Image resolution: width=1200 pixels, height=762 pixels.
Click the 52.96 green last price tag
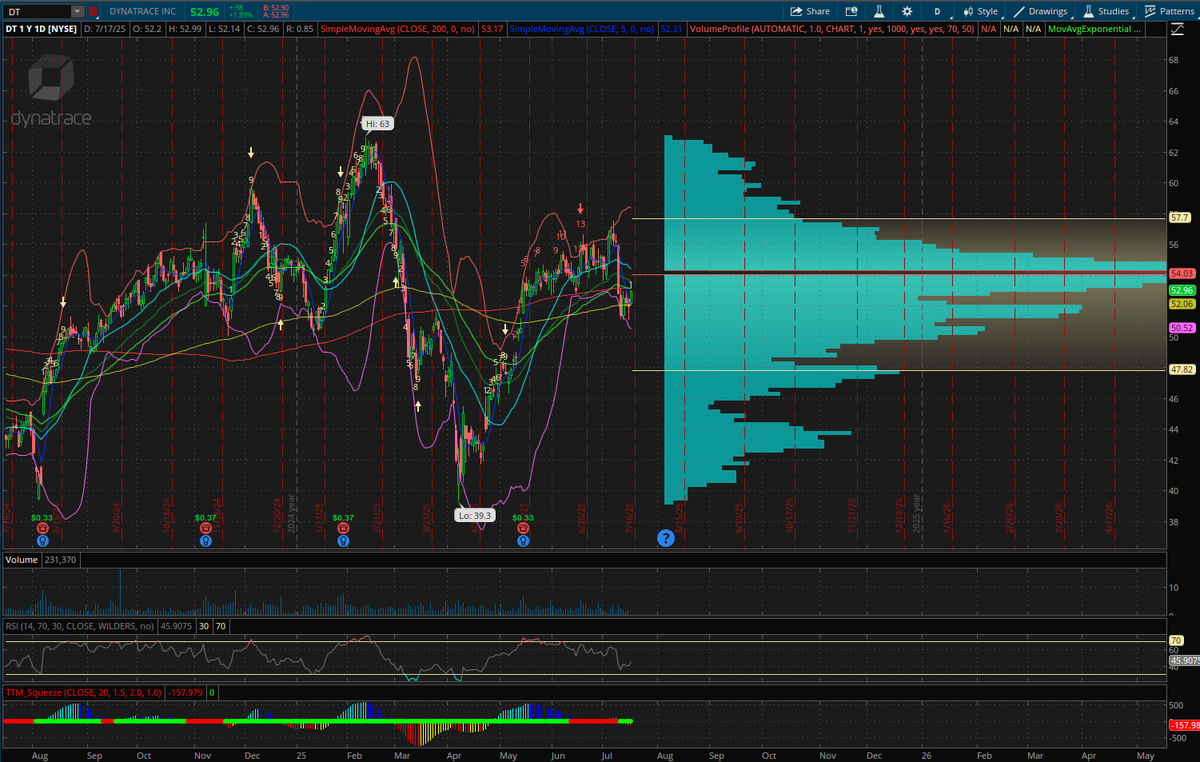[1181, 290]
